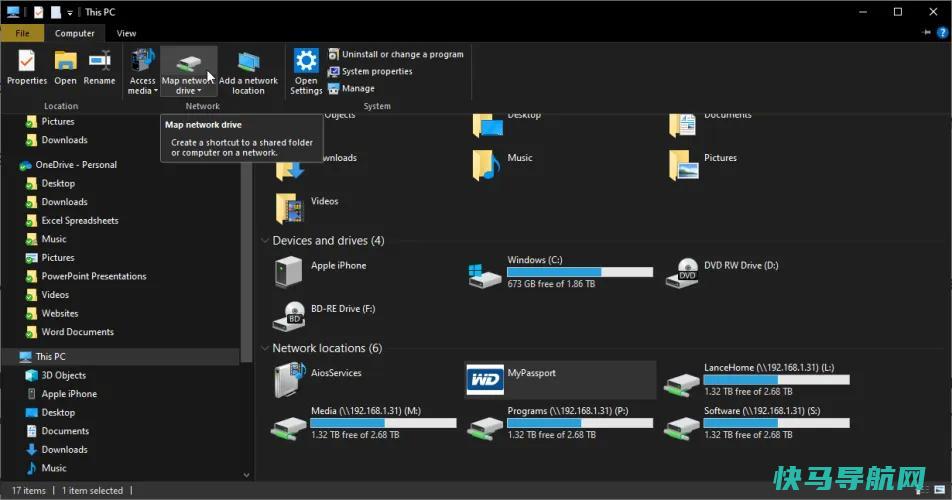
Task: Select the Media (M:) network drive
Action: (x=364, y=423)
